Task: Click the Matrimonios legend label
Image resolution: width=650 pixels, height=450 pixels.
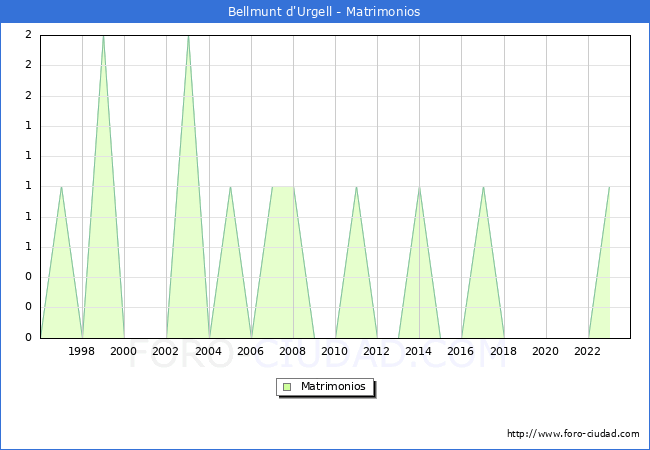Action: pyautogui.click(x=333, y=386)
